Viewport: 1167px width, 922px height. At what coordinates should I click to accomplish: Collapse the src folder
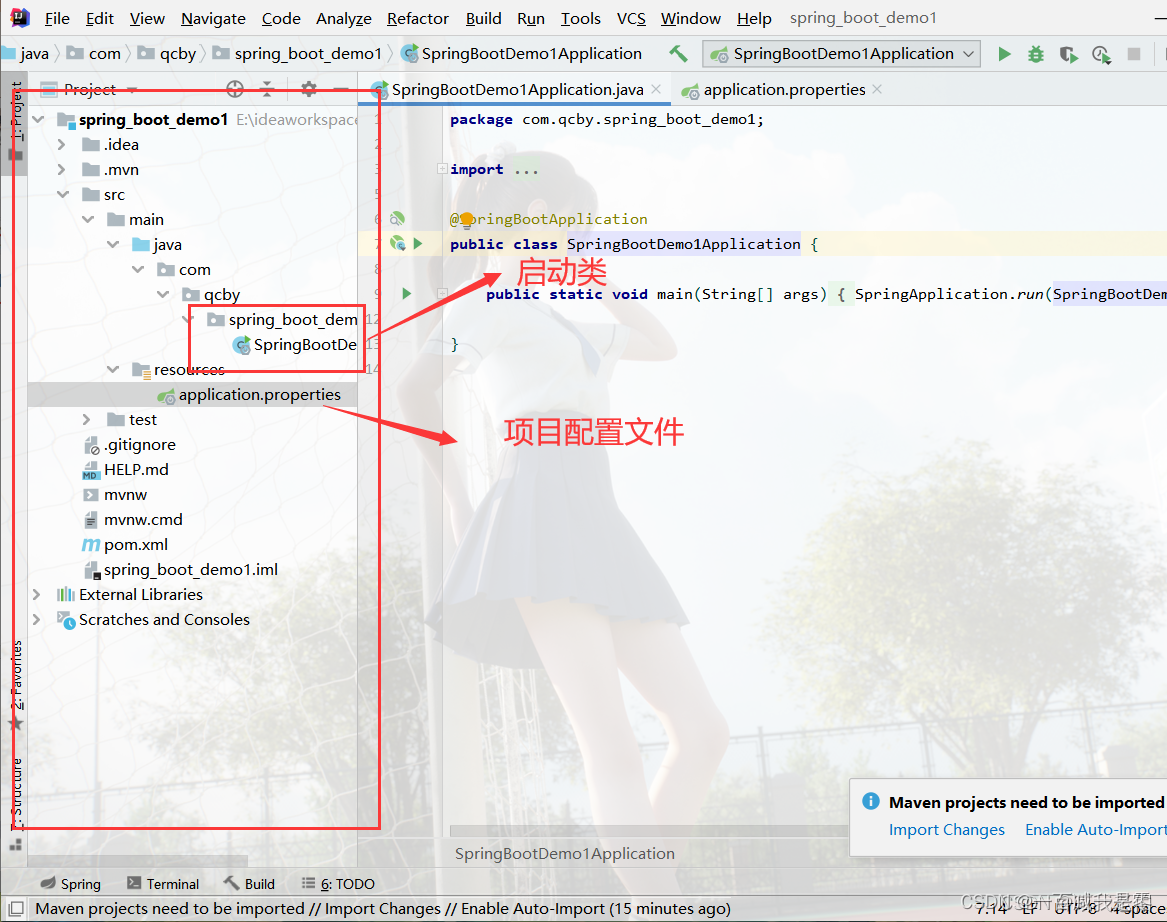coord(63,194)
